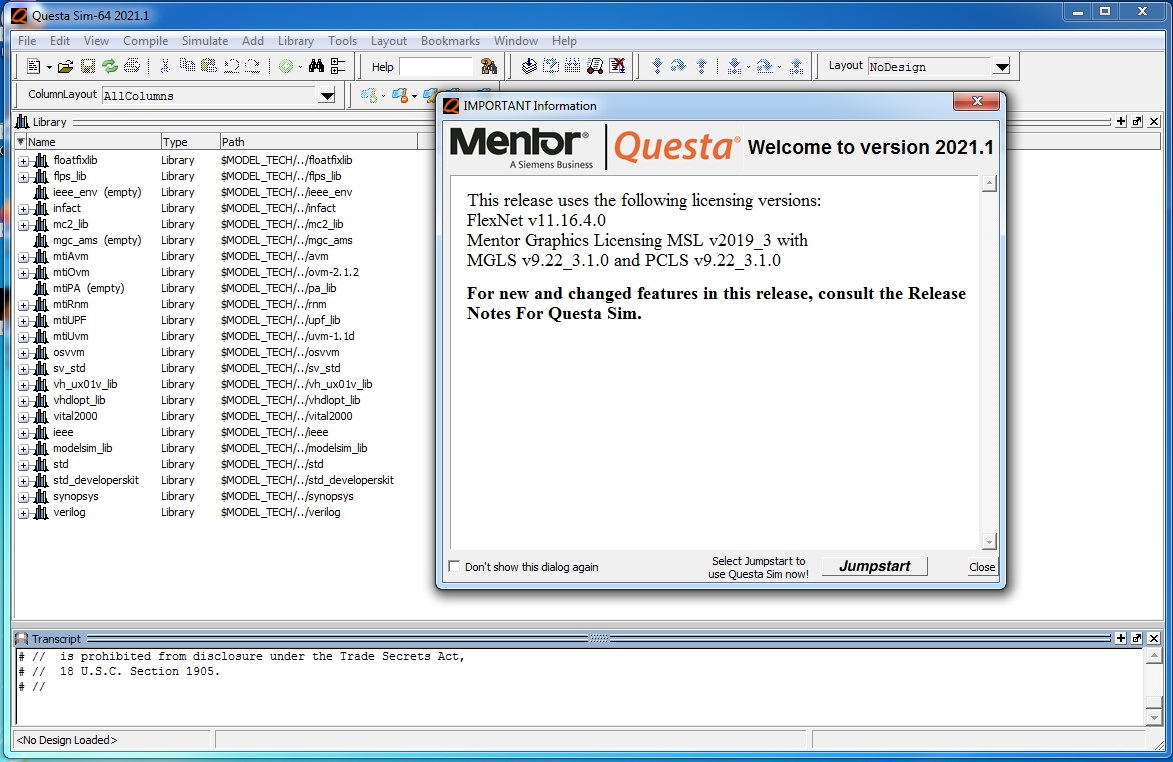This screenshot has width=1173, height=762.
Task: Click the Step Out up-arrow icon
Action: click(701, 67)
